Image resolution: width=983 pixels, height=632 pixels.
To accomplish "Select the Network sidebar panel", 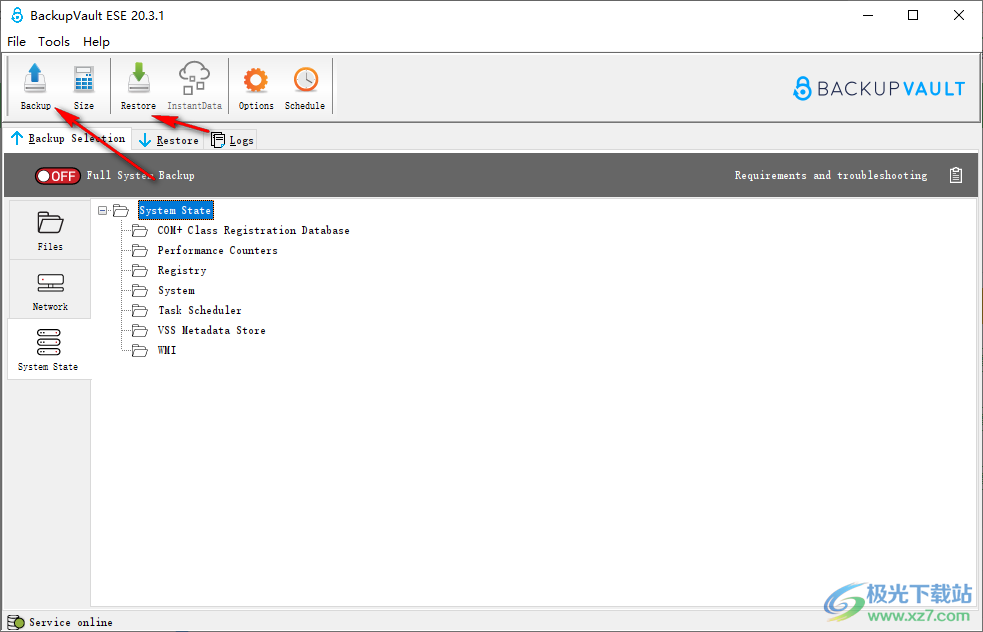I will pos(50,290).
